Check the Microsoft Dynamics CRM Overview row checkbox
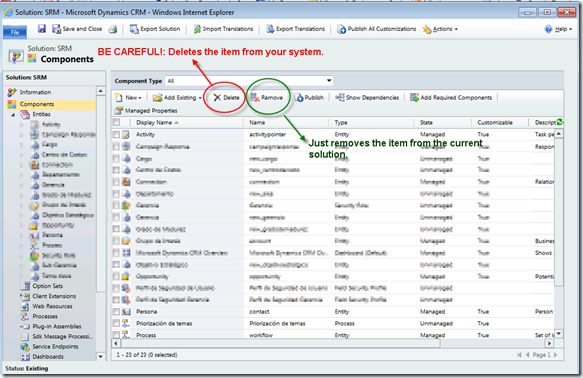This screenshot has width=583, height=378. tap(116, 253)
